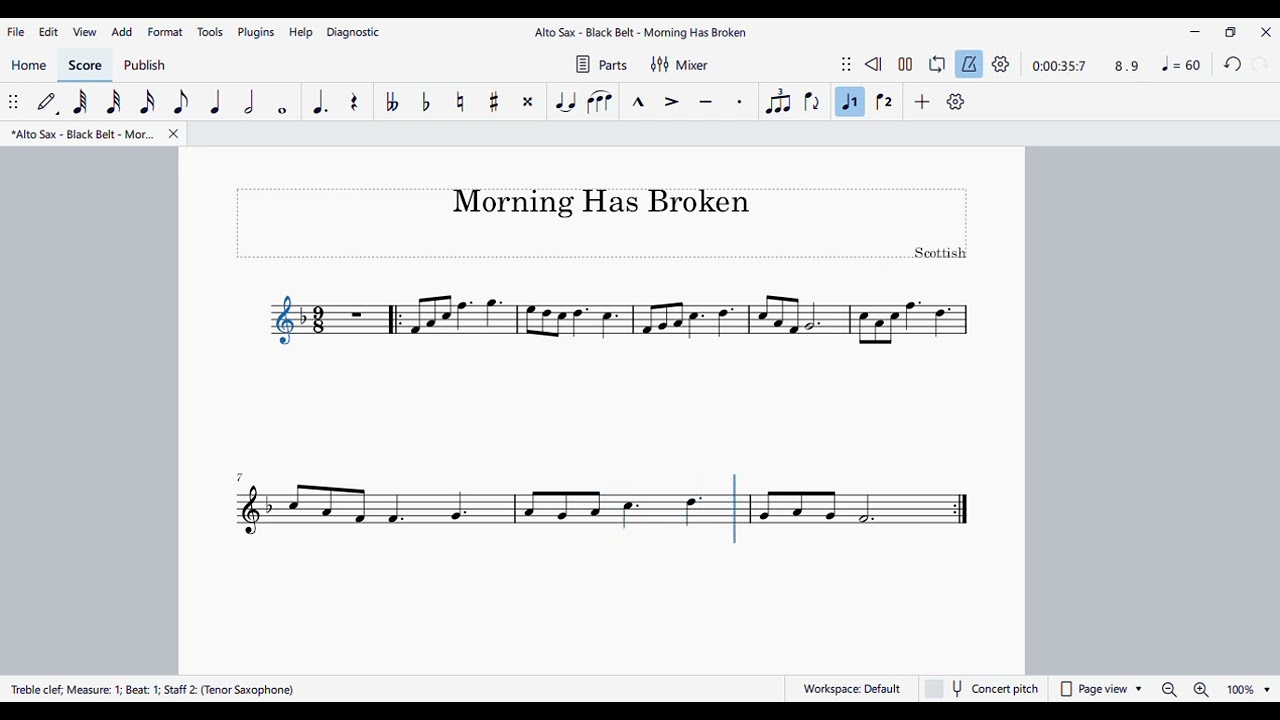This screenshot has width=1280, height=720.
Task: Open the View menu
Action: (x=85, y=33)
